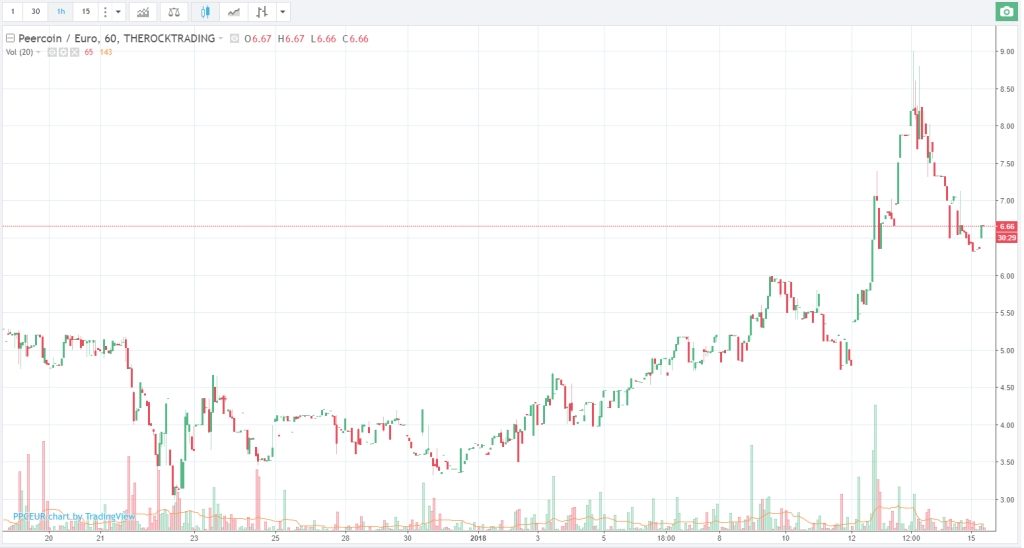Image resolution: width=1024 pixels, height=548 pixels.
Task: Open the Indicators chart icon
Action: 142,12
